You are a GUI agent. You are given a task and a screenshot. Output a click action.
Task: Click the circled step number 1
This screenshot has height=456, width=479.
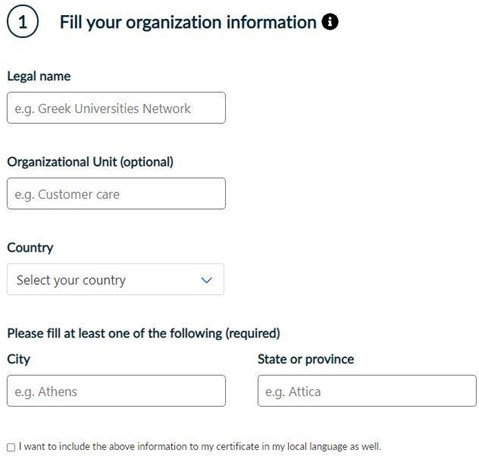[x=22, y=22]
